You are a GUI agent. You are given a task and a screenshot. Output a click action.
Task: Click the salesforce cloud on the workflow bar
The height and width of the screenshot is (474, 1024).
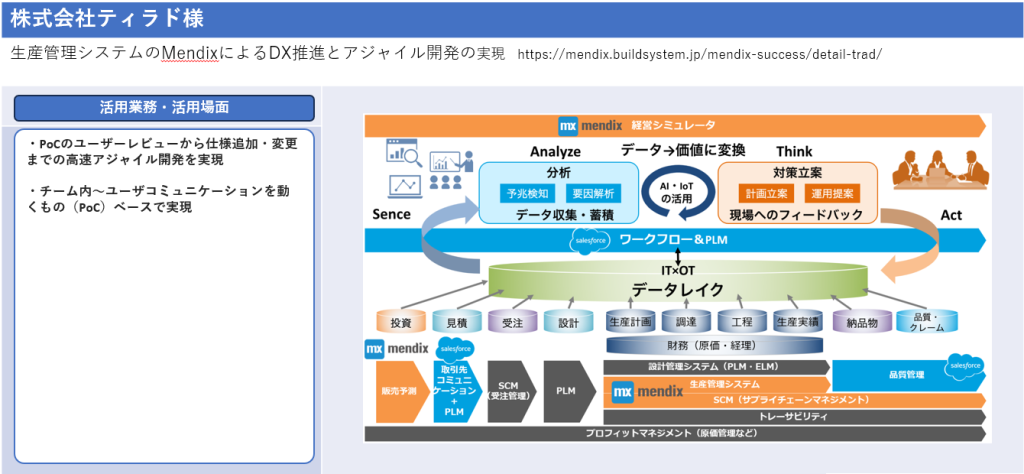(590, 241)
